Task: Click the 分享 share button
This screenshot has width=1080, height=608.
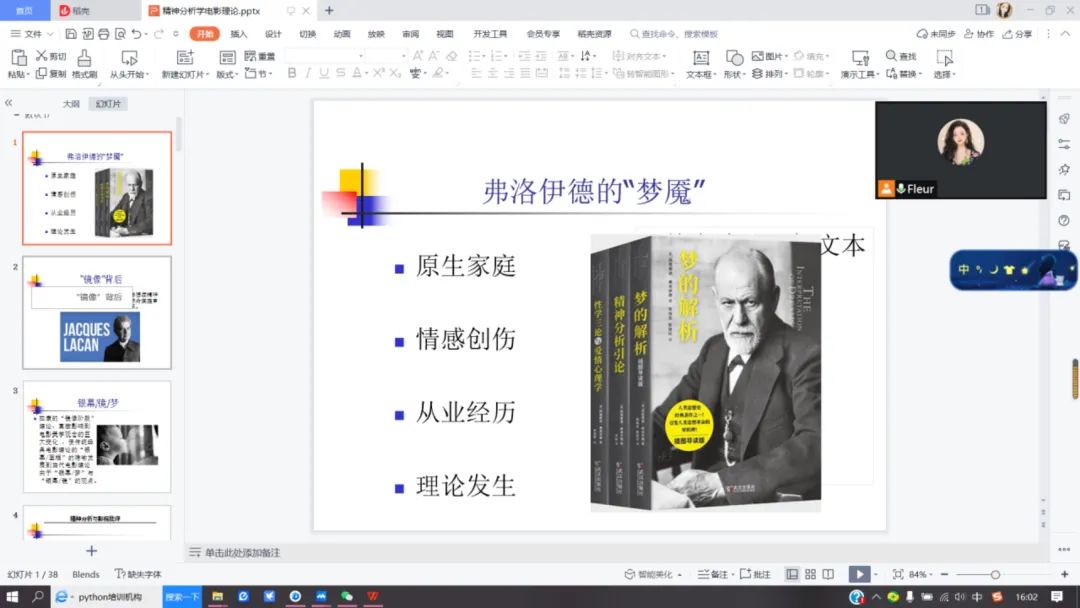Action: point(1017,34)
